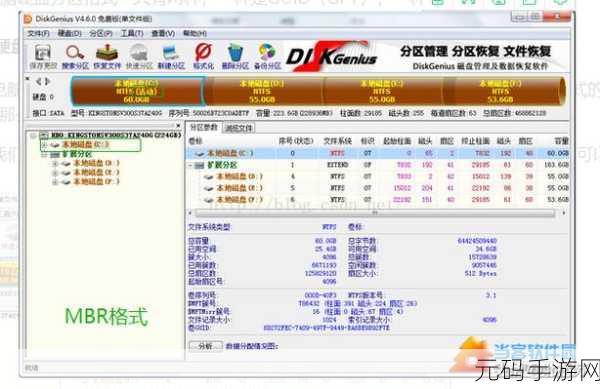This screenshot has height=389, width=600.
Task: Select the 本地磁盘(D:) row in partition table
Action: [378, 177]
